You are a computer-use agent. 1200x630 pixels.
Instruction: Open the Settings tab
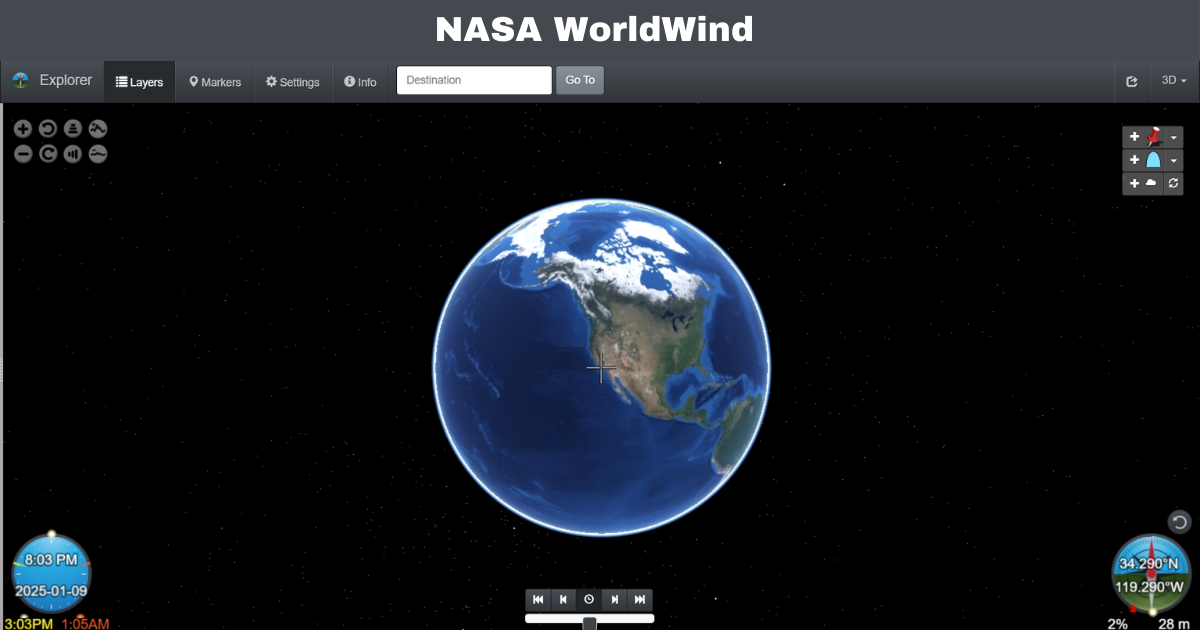[292, 81]
